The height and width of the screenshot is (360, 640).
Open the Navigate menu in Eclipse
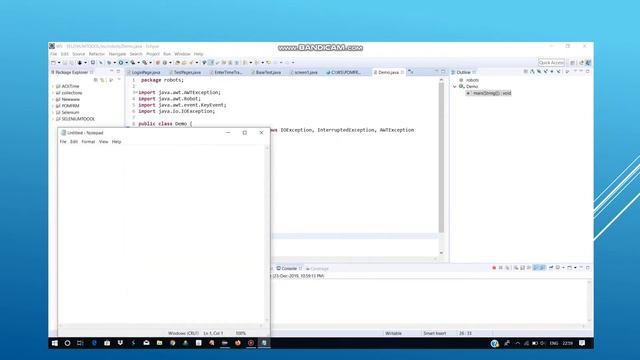point(117,54)
